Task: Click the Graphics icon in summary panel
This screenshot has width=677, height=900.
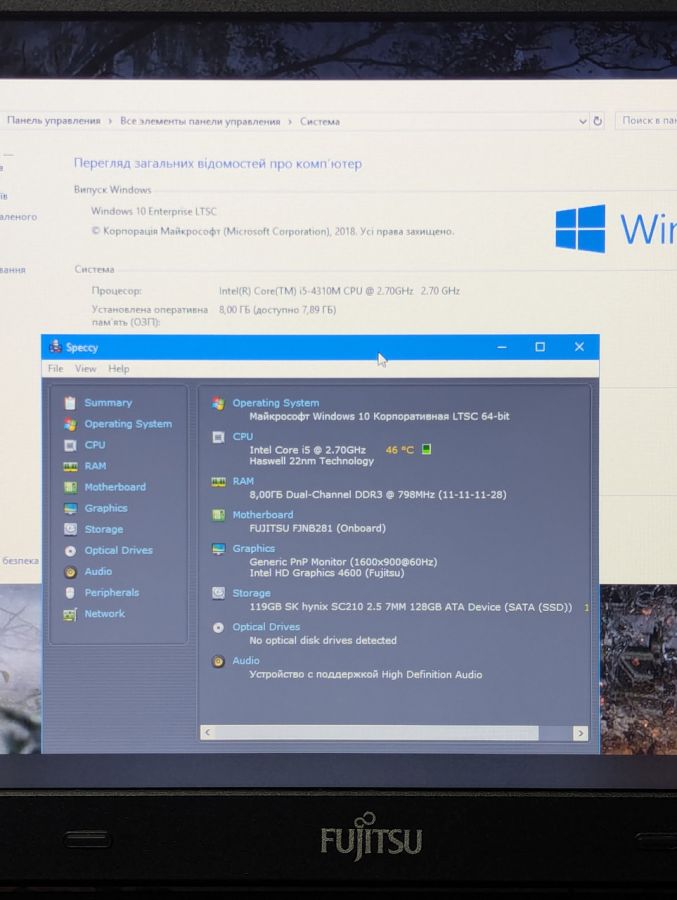Action: pyautogui.click(x=218, y=549)
